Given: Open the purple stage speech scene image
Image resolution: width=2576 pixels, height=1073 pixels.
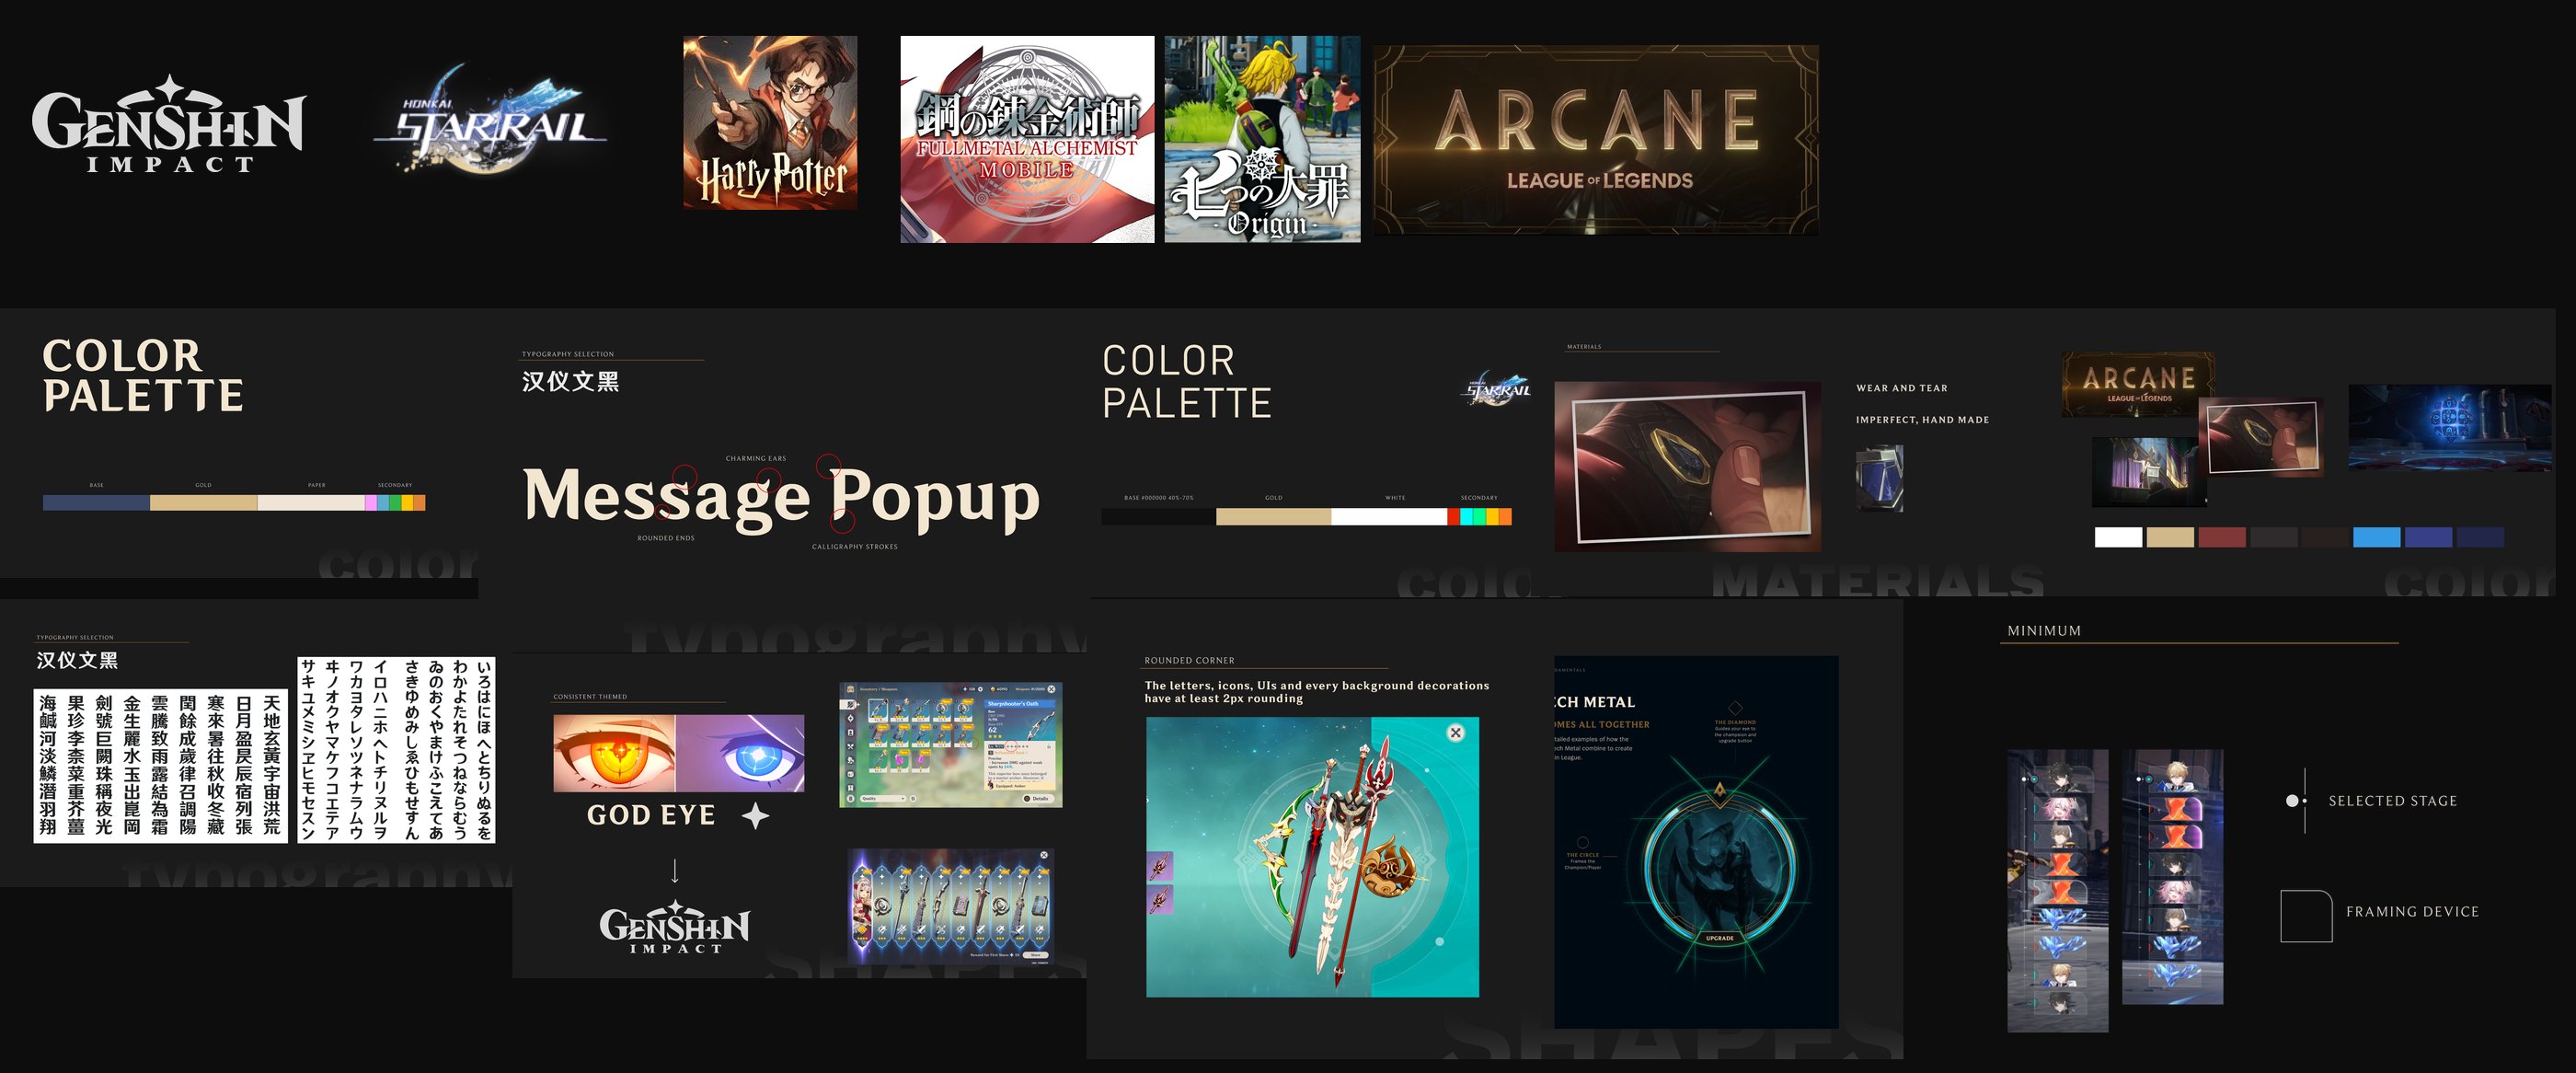Looking at the screenshot, I should (2147, 471).
